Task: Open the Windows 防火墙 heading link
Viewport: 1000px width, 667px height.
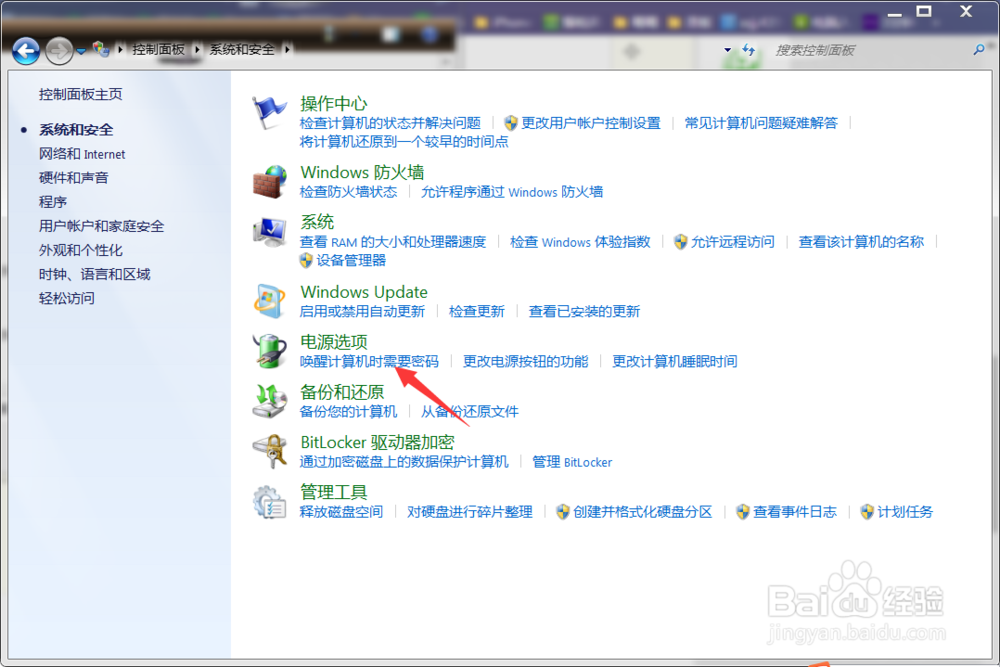Action: pos(362,172)
